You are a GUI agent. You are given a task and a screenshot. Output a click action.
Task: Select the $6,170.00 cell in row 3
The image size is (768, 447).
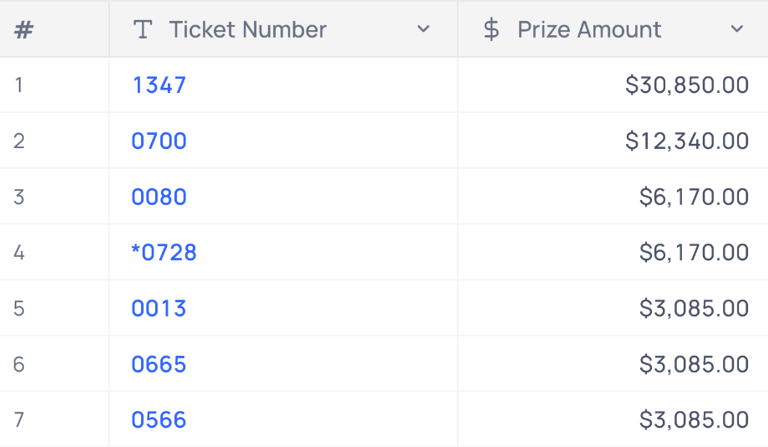[610, 197]
